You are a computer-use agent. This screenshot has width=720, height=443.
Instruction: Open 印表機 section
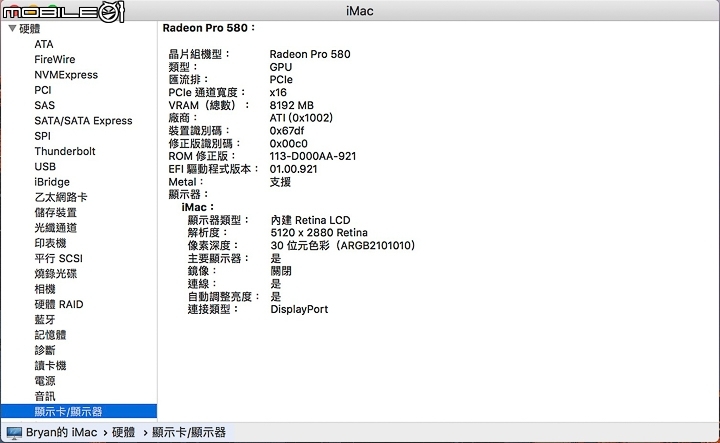pos(50,243)
